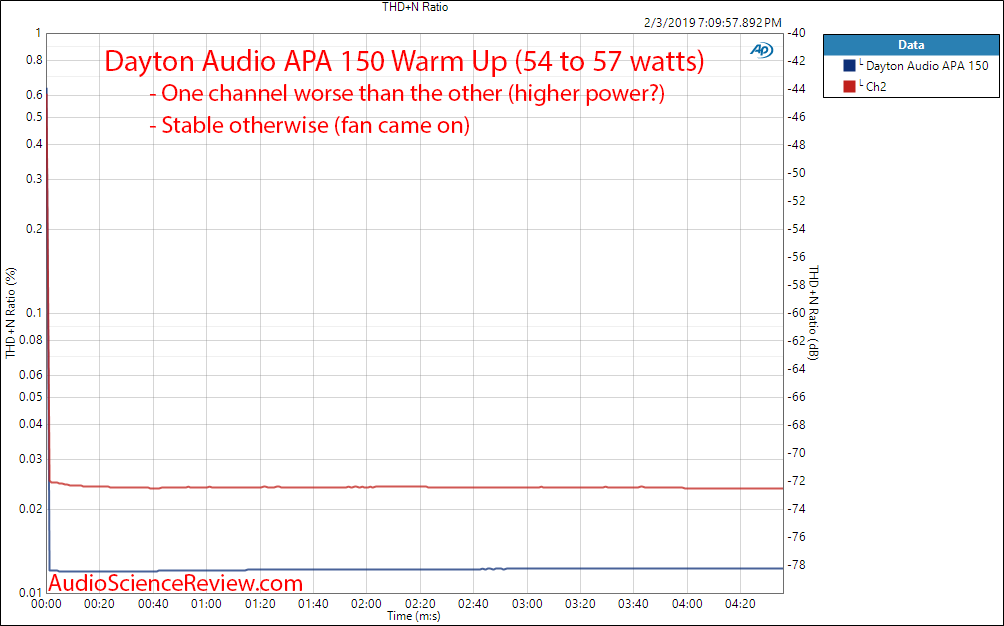Click the 0.1 percent axis tick
Viewport: 1004px width, 626px height.
34,313
